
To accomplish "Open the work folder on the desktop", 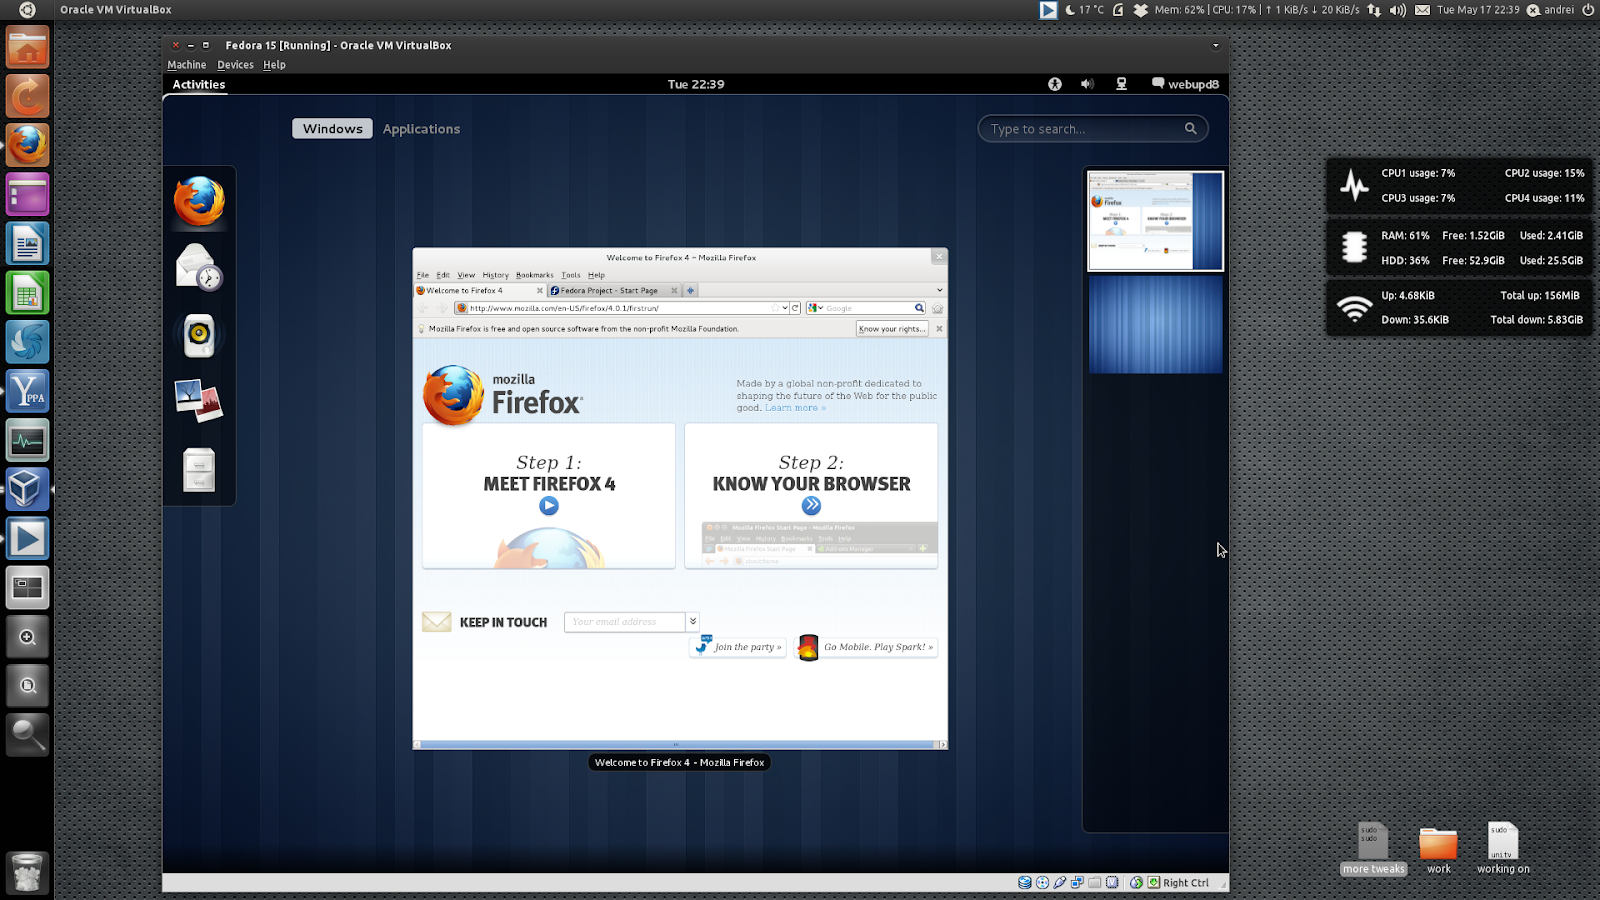I will tap(1438, 850).
